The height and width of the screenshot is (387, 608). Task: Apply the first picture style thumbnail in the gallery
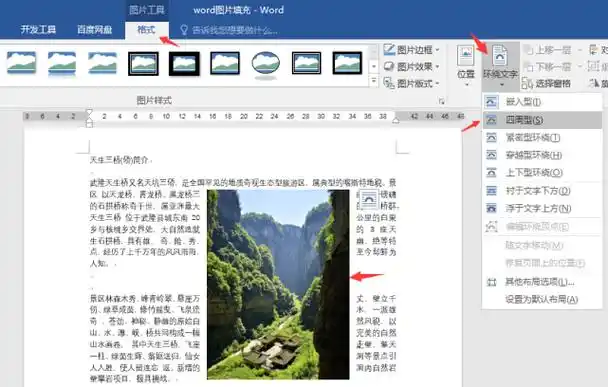click(22, 63)
